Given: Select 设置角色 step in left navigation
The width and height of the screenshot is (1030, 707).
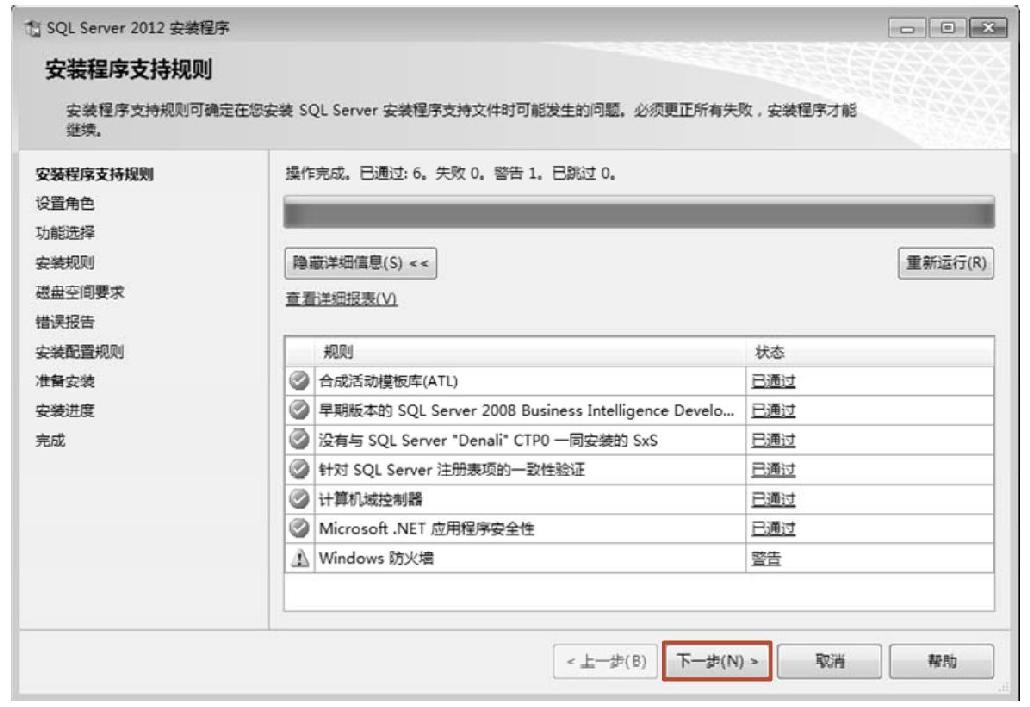Looking at the screenshot, I should tap(65, 204).
